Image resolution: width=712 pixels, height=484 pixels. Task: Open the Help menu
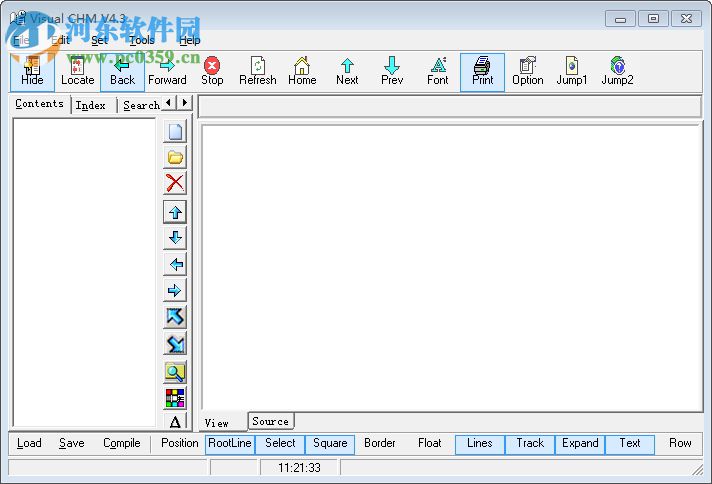190,40
